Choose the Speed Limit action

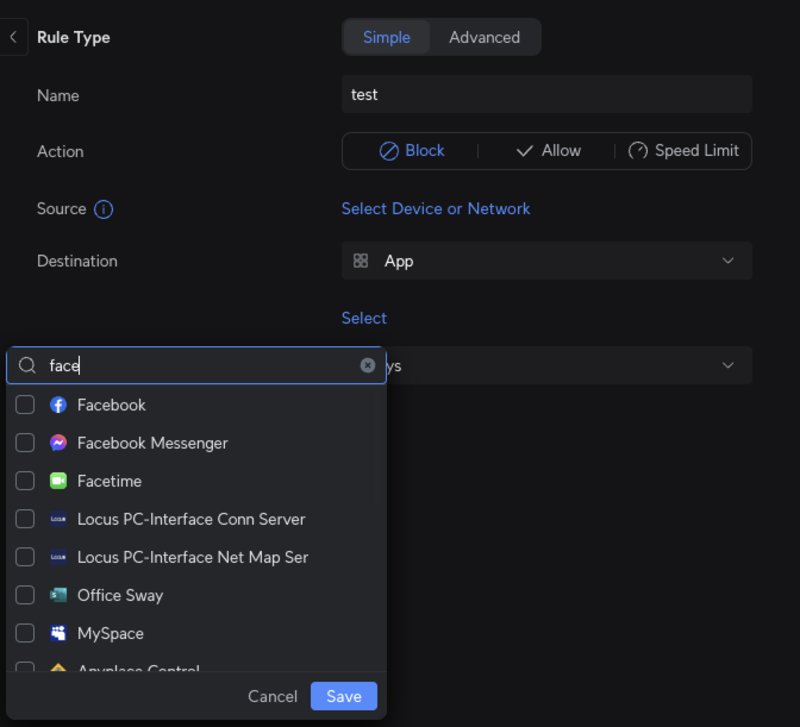pyautogui.click(x=683, y=151)
